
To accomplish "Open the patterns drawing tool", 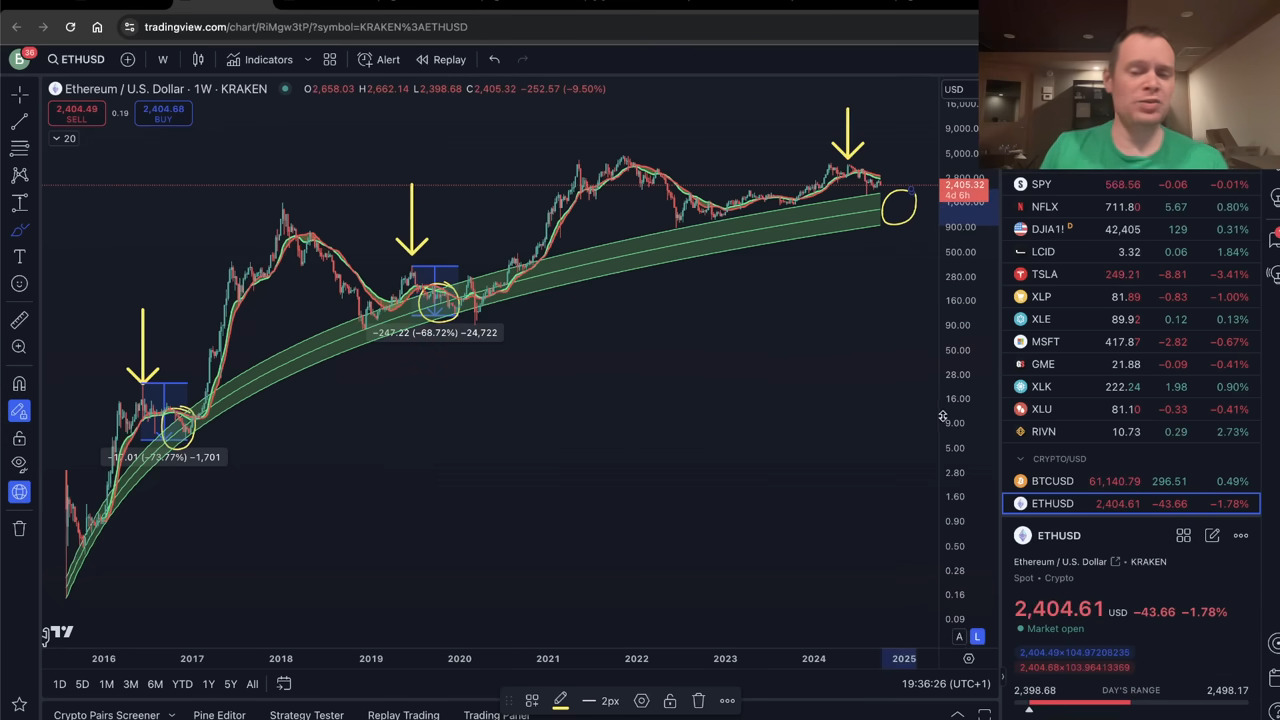I will pyautogui.click(x=19, y=176).
